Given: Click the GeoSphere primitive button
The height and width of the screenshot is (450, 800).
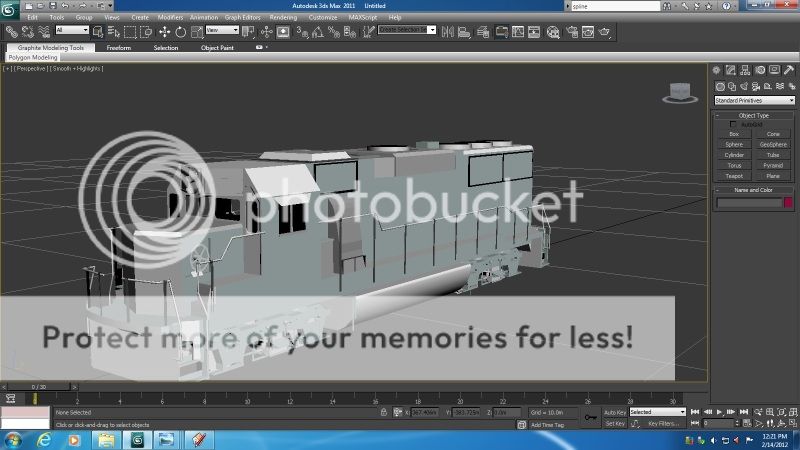Looking at the screenshot, I should click(x=773, y=144).
